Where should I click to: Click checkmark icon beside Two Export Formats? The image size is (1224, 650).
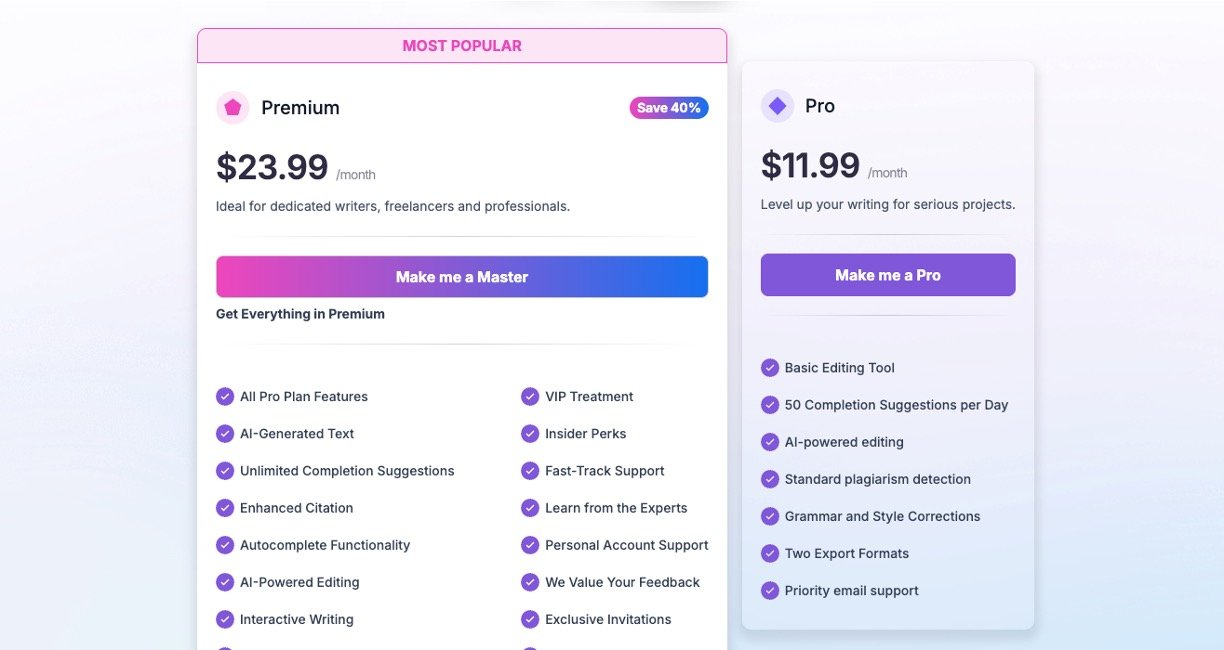pyautogui.click(x=770, y=554)
